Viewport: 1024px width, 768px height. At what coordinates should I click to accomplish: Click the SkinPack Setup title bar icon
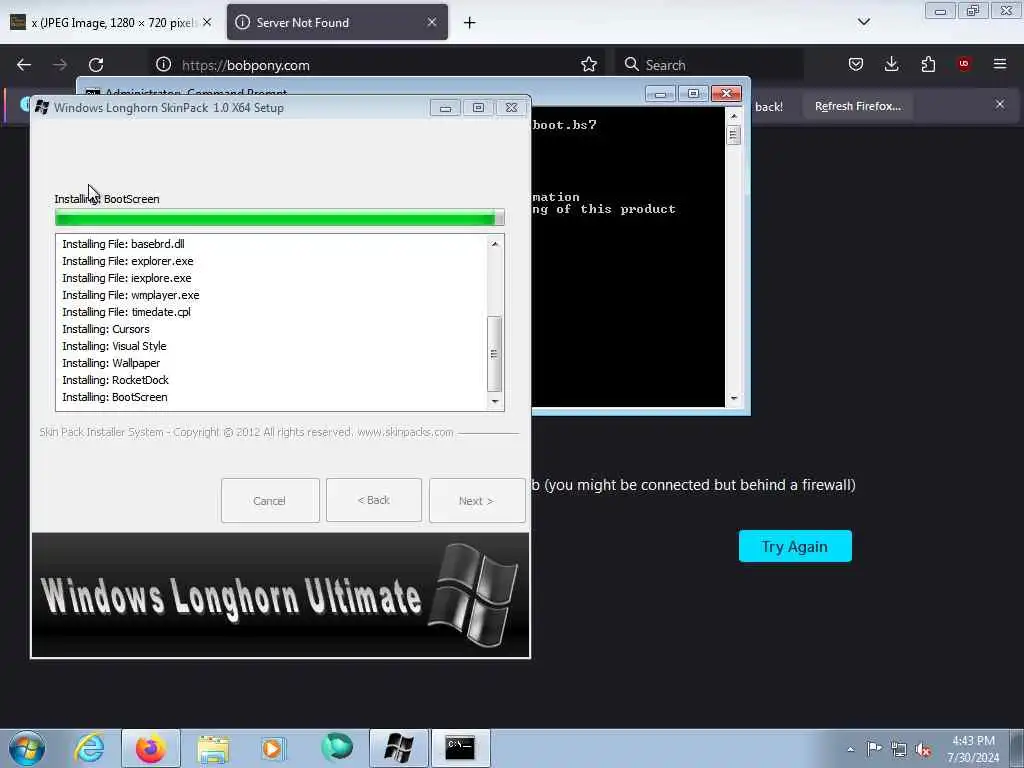[42, 107]
